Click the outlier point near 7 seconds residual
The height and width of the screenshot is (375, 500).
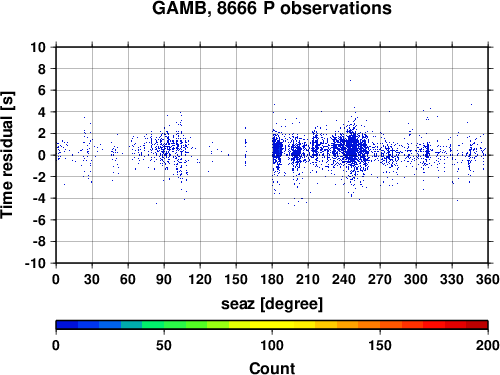pyautogui.click(x=350, y=80)
